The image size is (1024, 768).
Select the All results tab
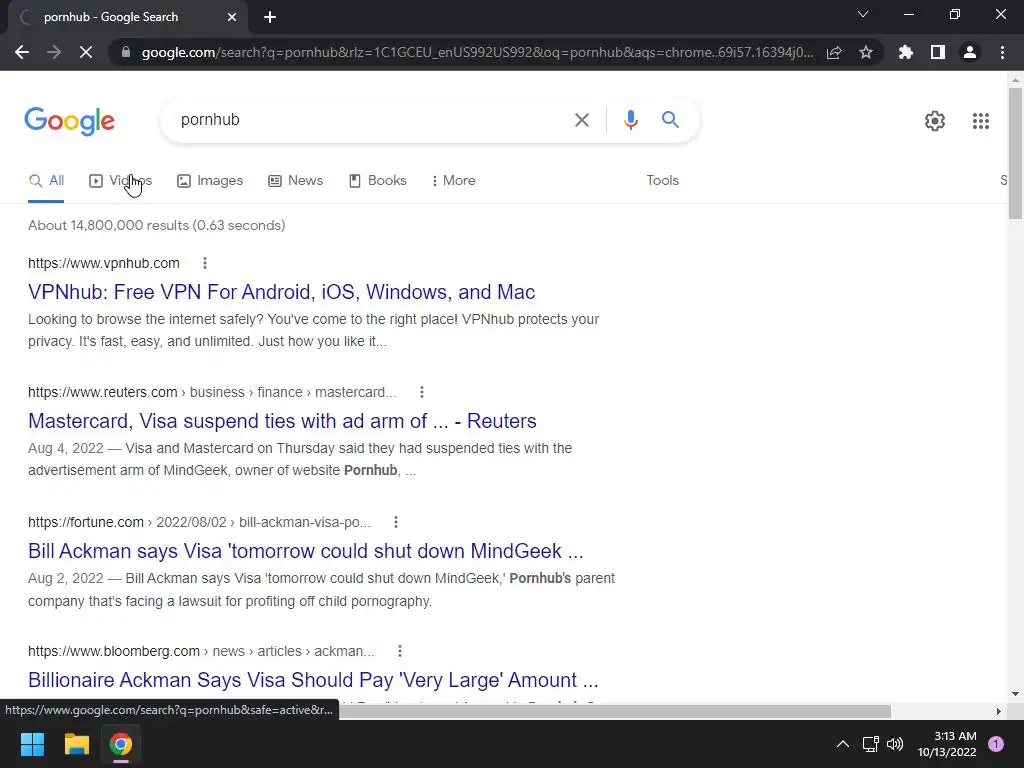[x=46, y=181]
